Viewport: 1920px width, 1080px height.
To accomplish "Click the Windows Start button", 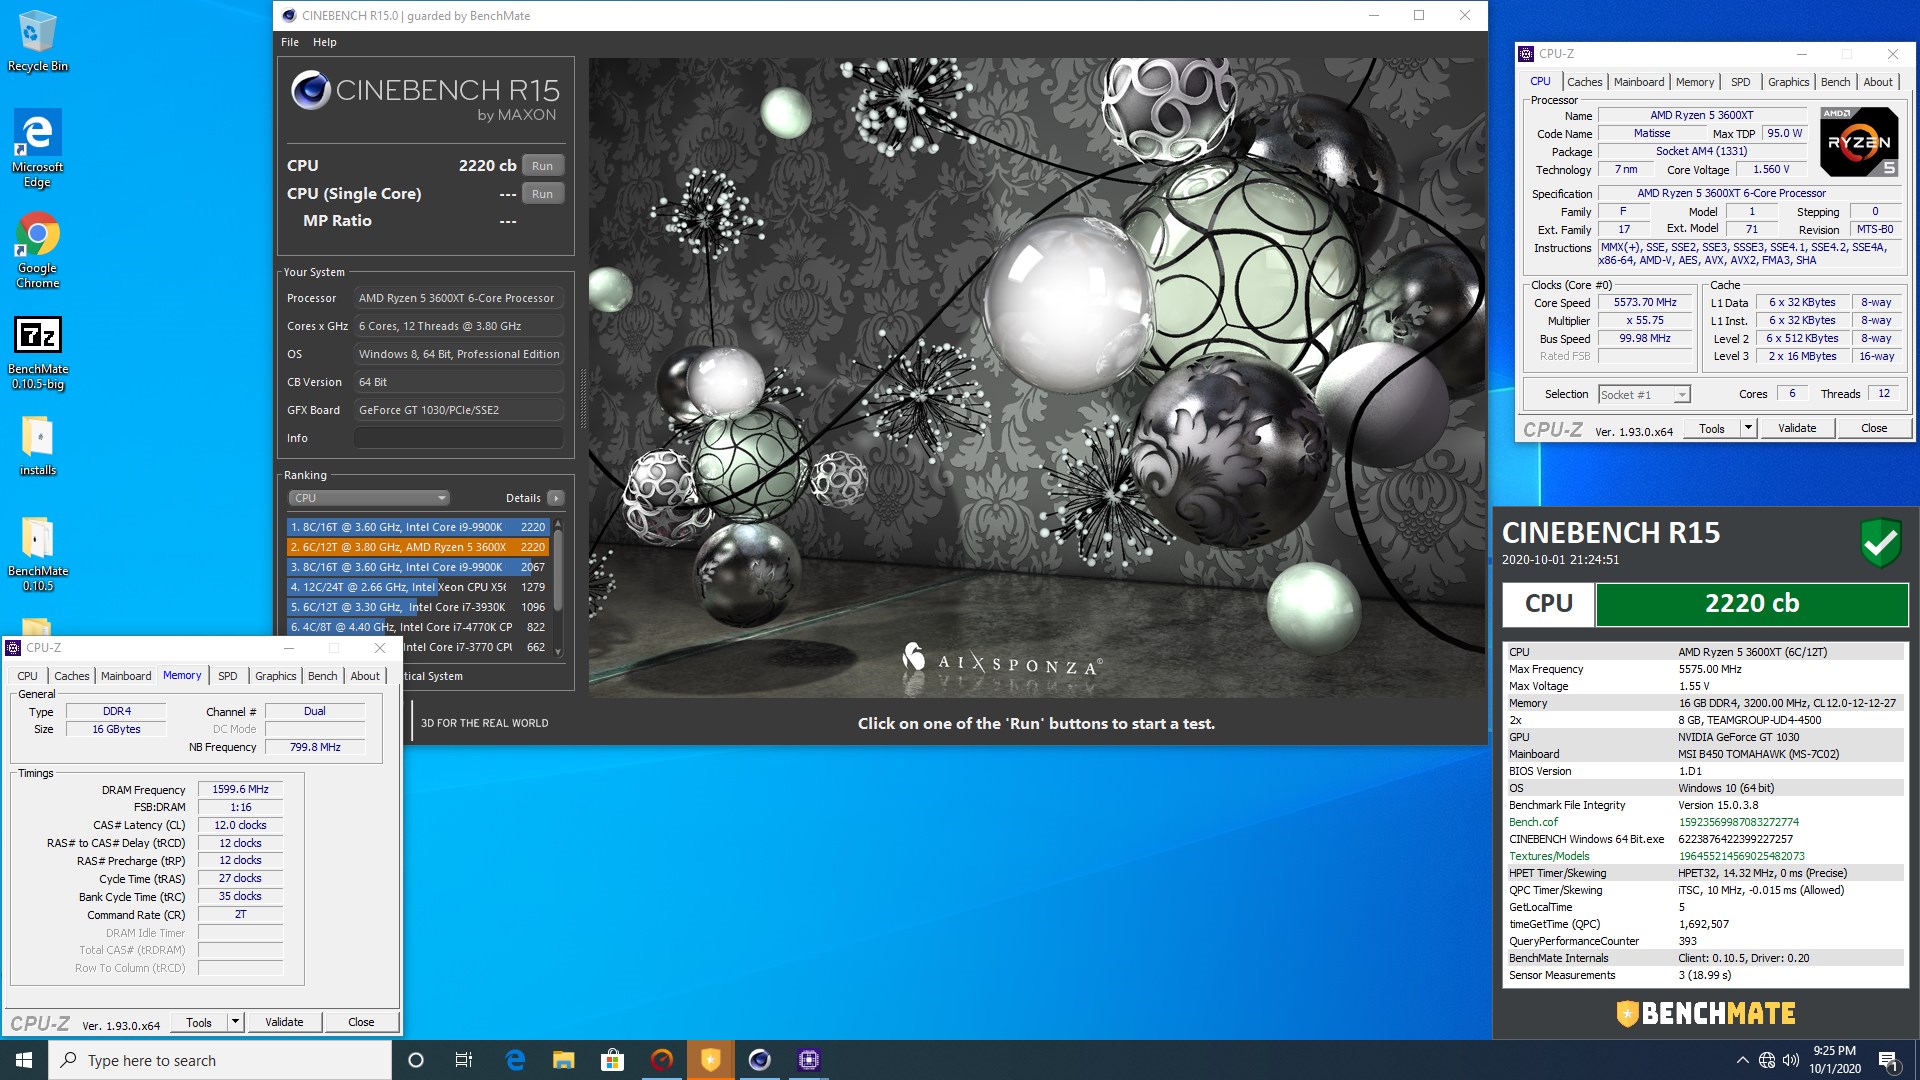I will point(24,1060).
